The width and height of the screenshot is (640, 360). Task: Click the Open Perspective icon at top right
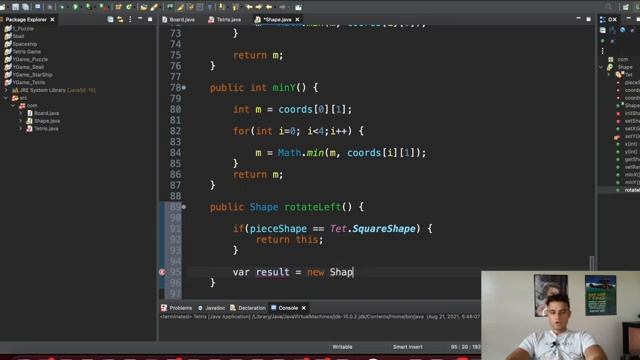(626, 7)
